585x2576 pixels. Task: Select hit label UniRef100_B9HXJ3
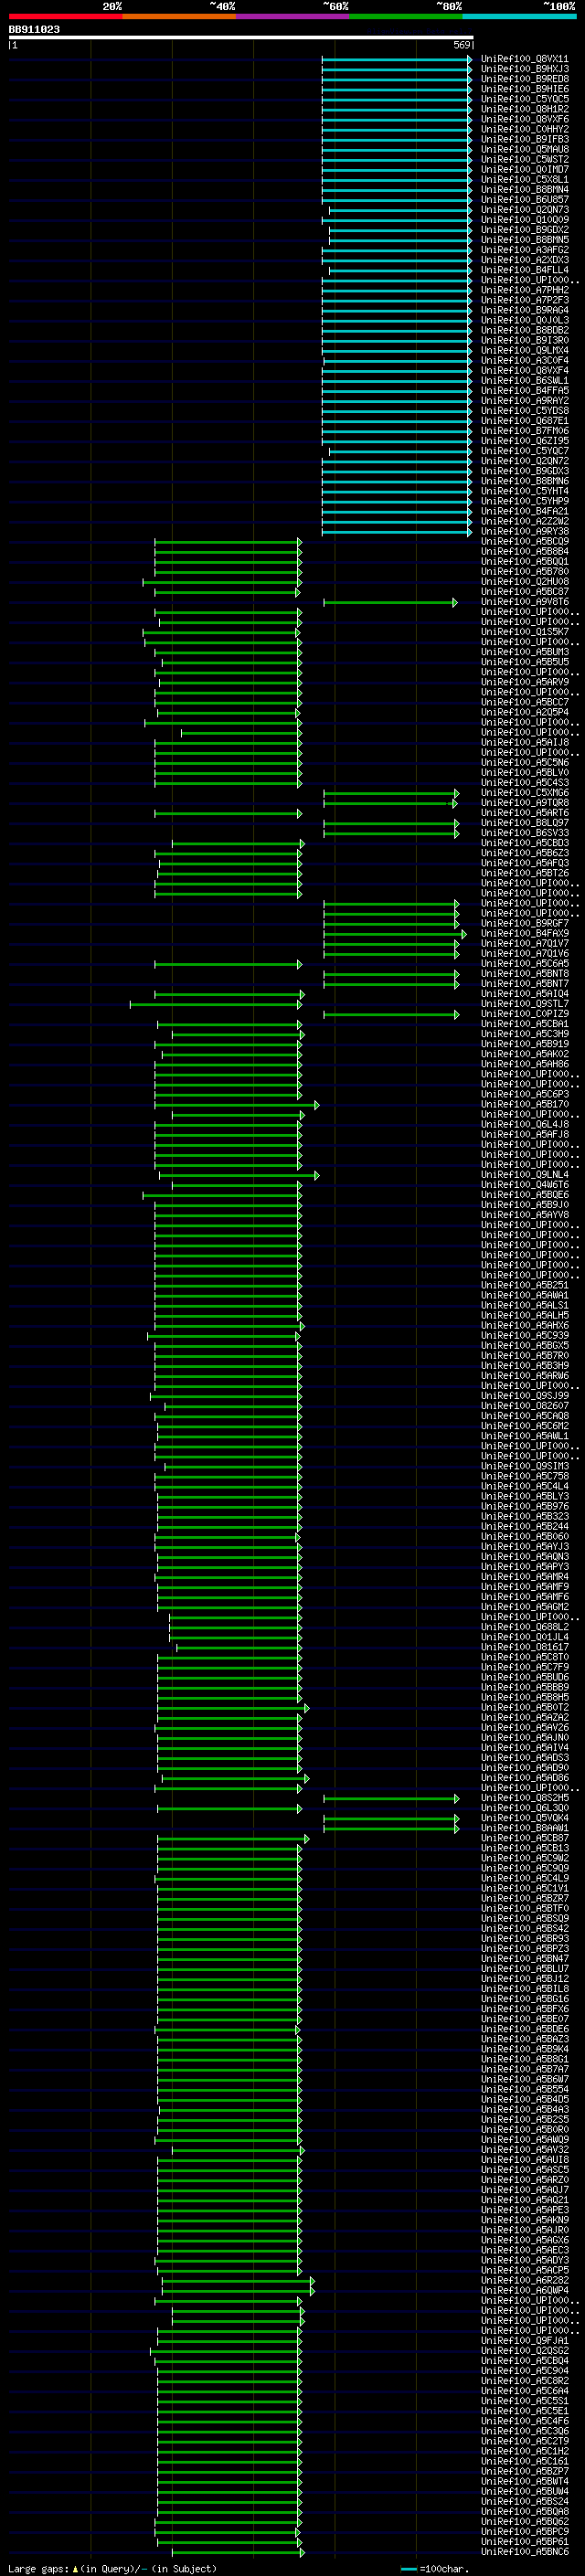(525, 69)
